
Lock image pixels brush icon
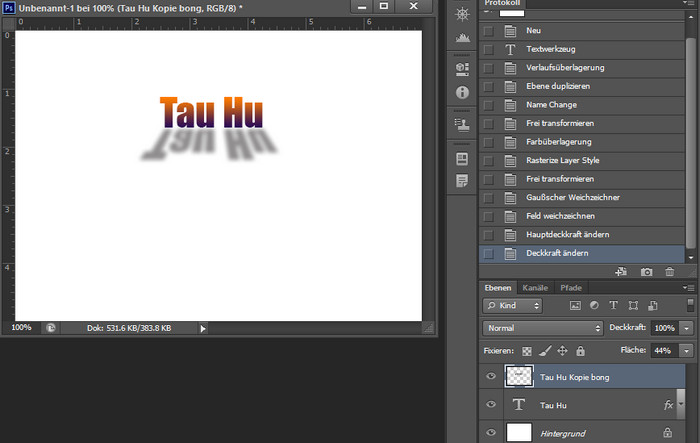[x=545, y=351]
